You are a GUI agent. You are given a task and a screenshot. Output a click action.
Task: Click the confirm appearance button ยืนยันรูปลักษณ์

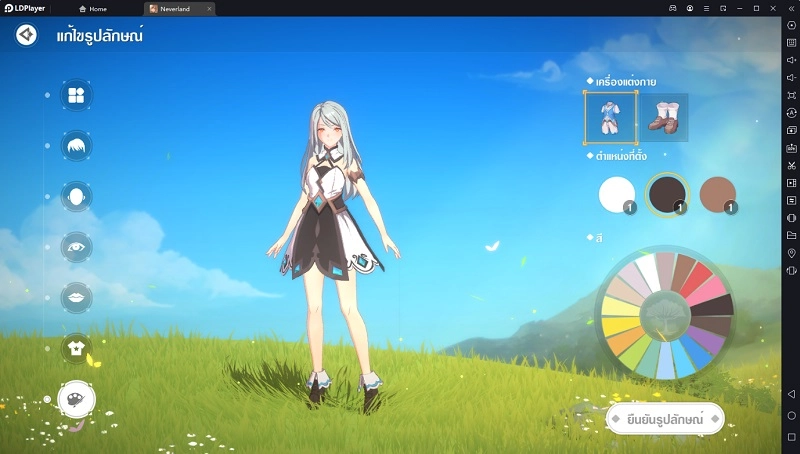tap(665, 419)
